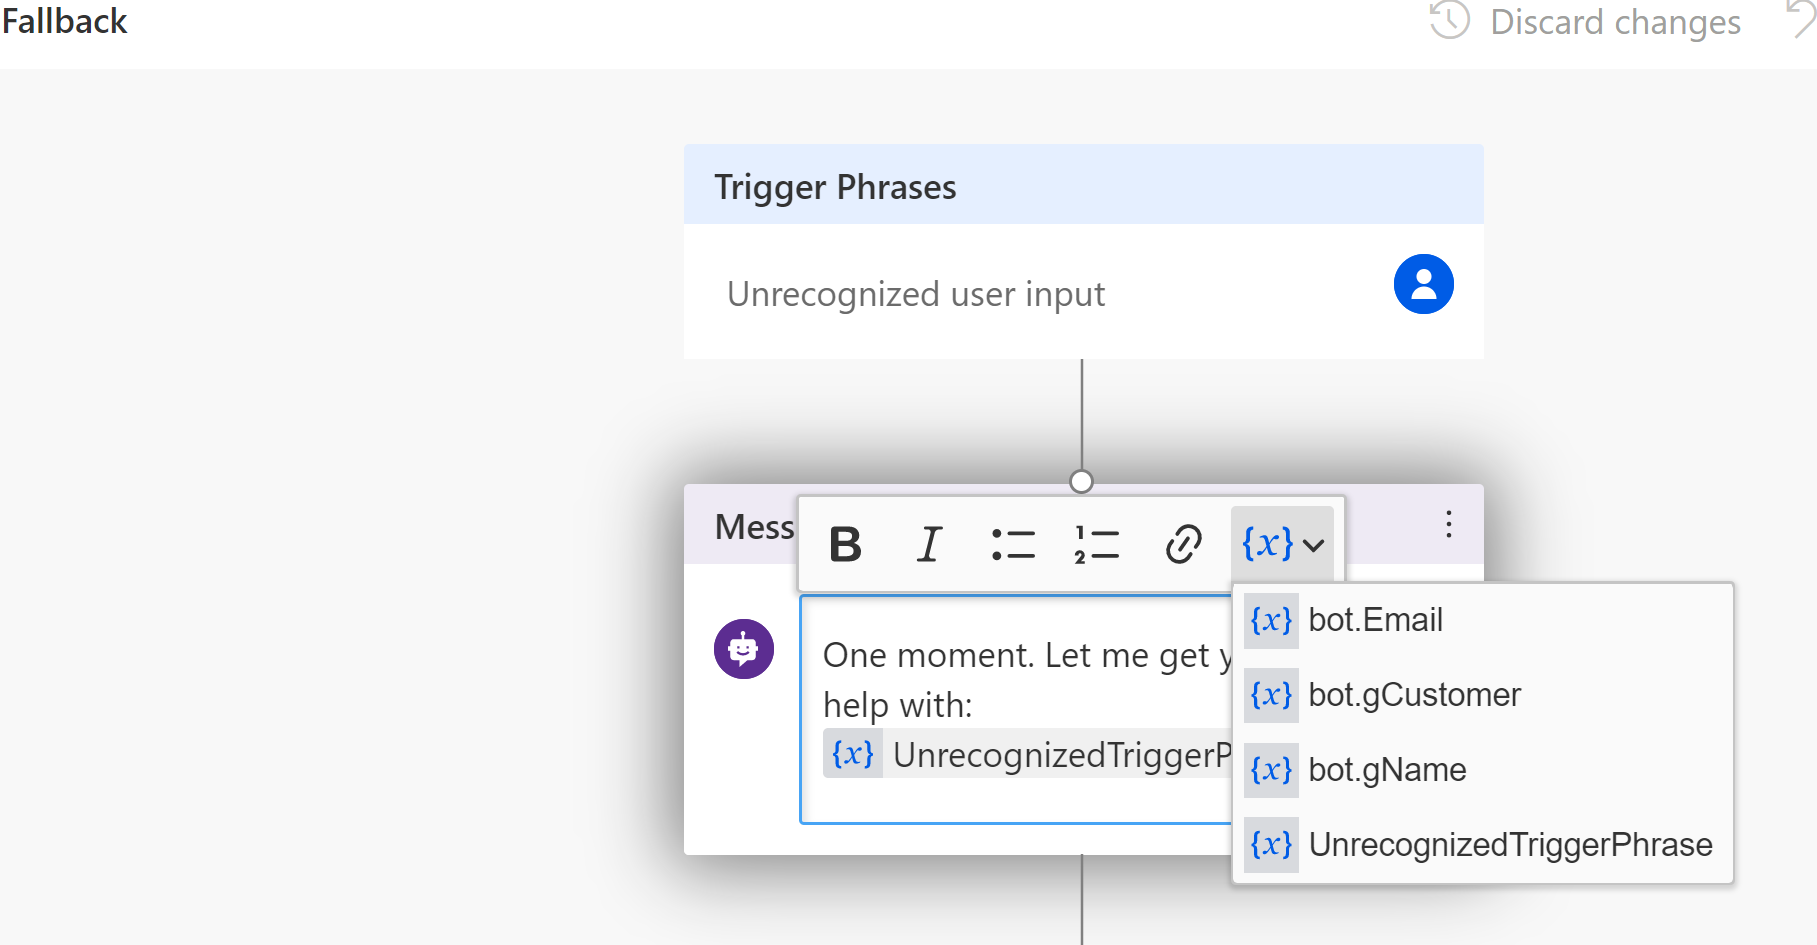Click the Unrecognized user input text
Image resolution: width=1817 pixels, height=945 pixels.
pos(915,294)
